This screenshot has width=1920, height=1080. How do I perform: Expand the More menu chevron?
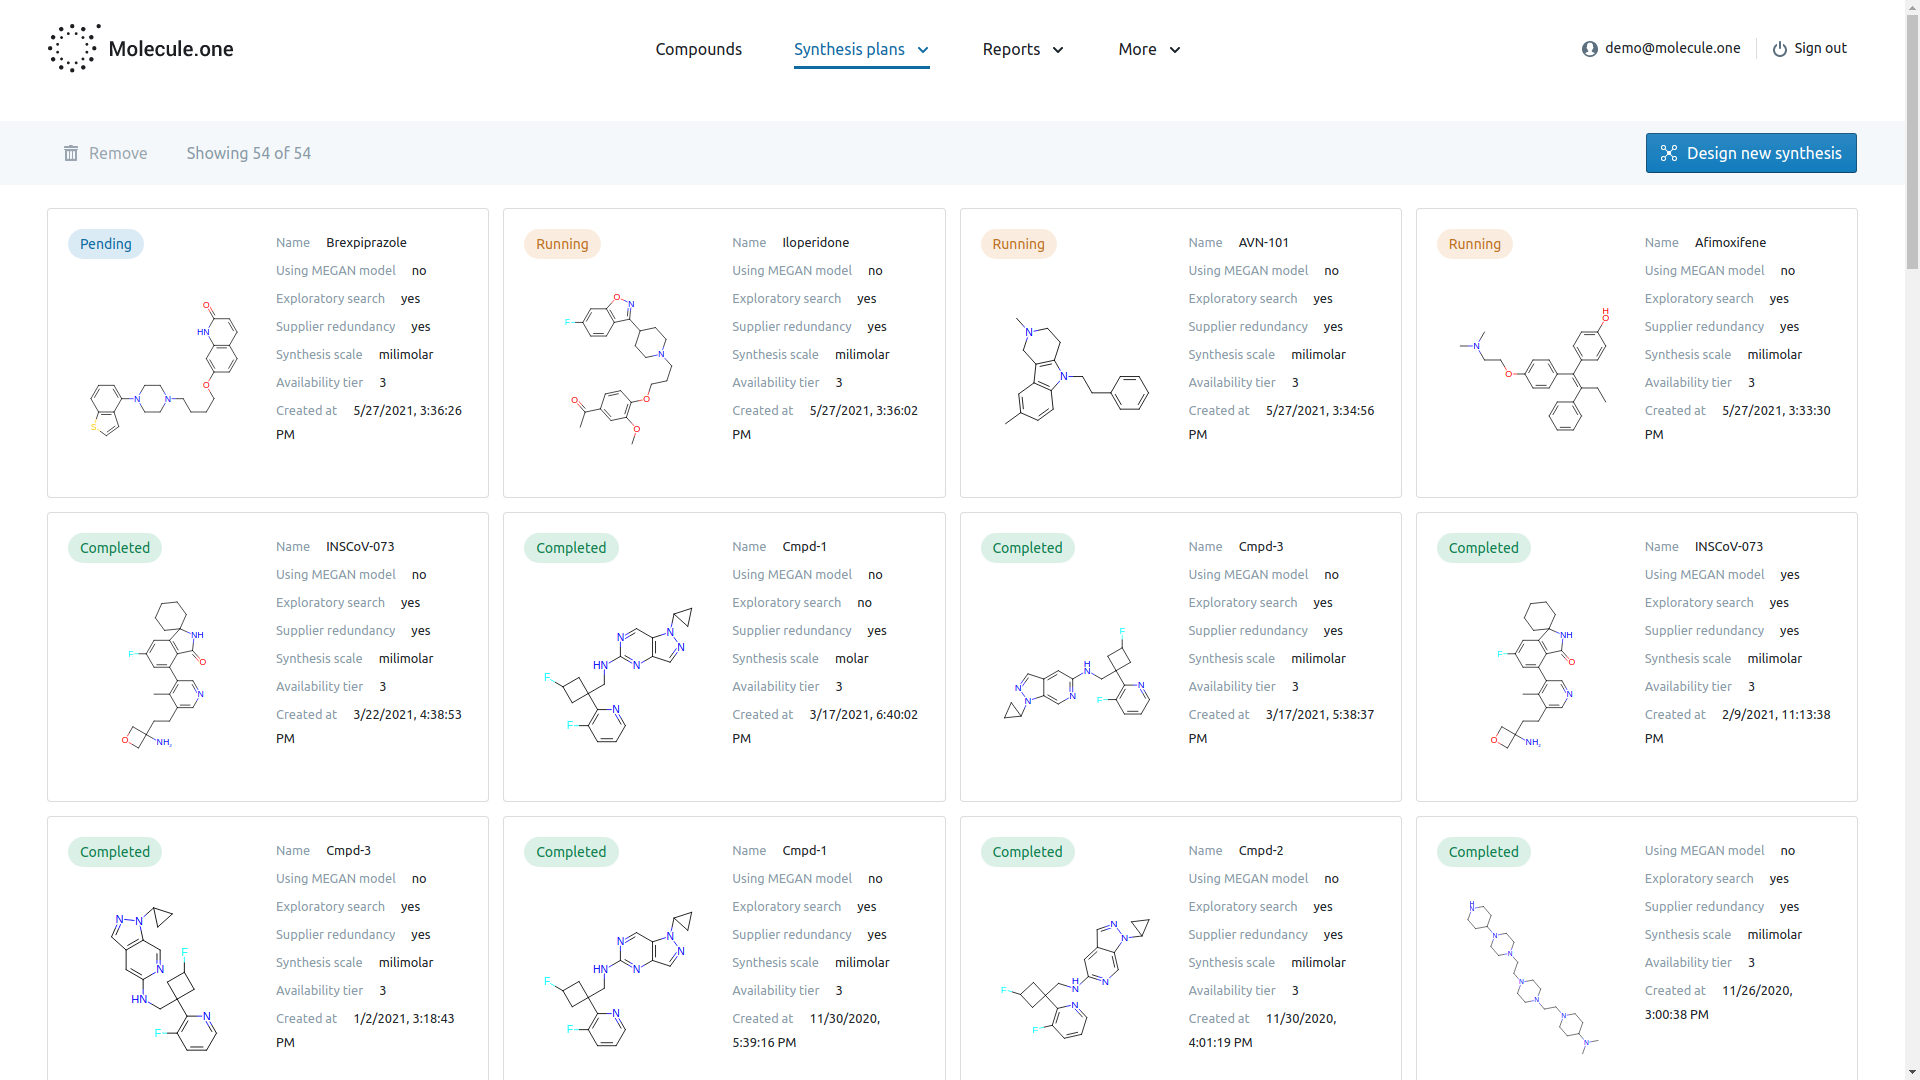coord(1175,50)
